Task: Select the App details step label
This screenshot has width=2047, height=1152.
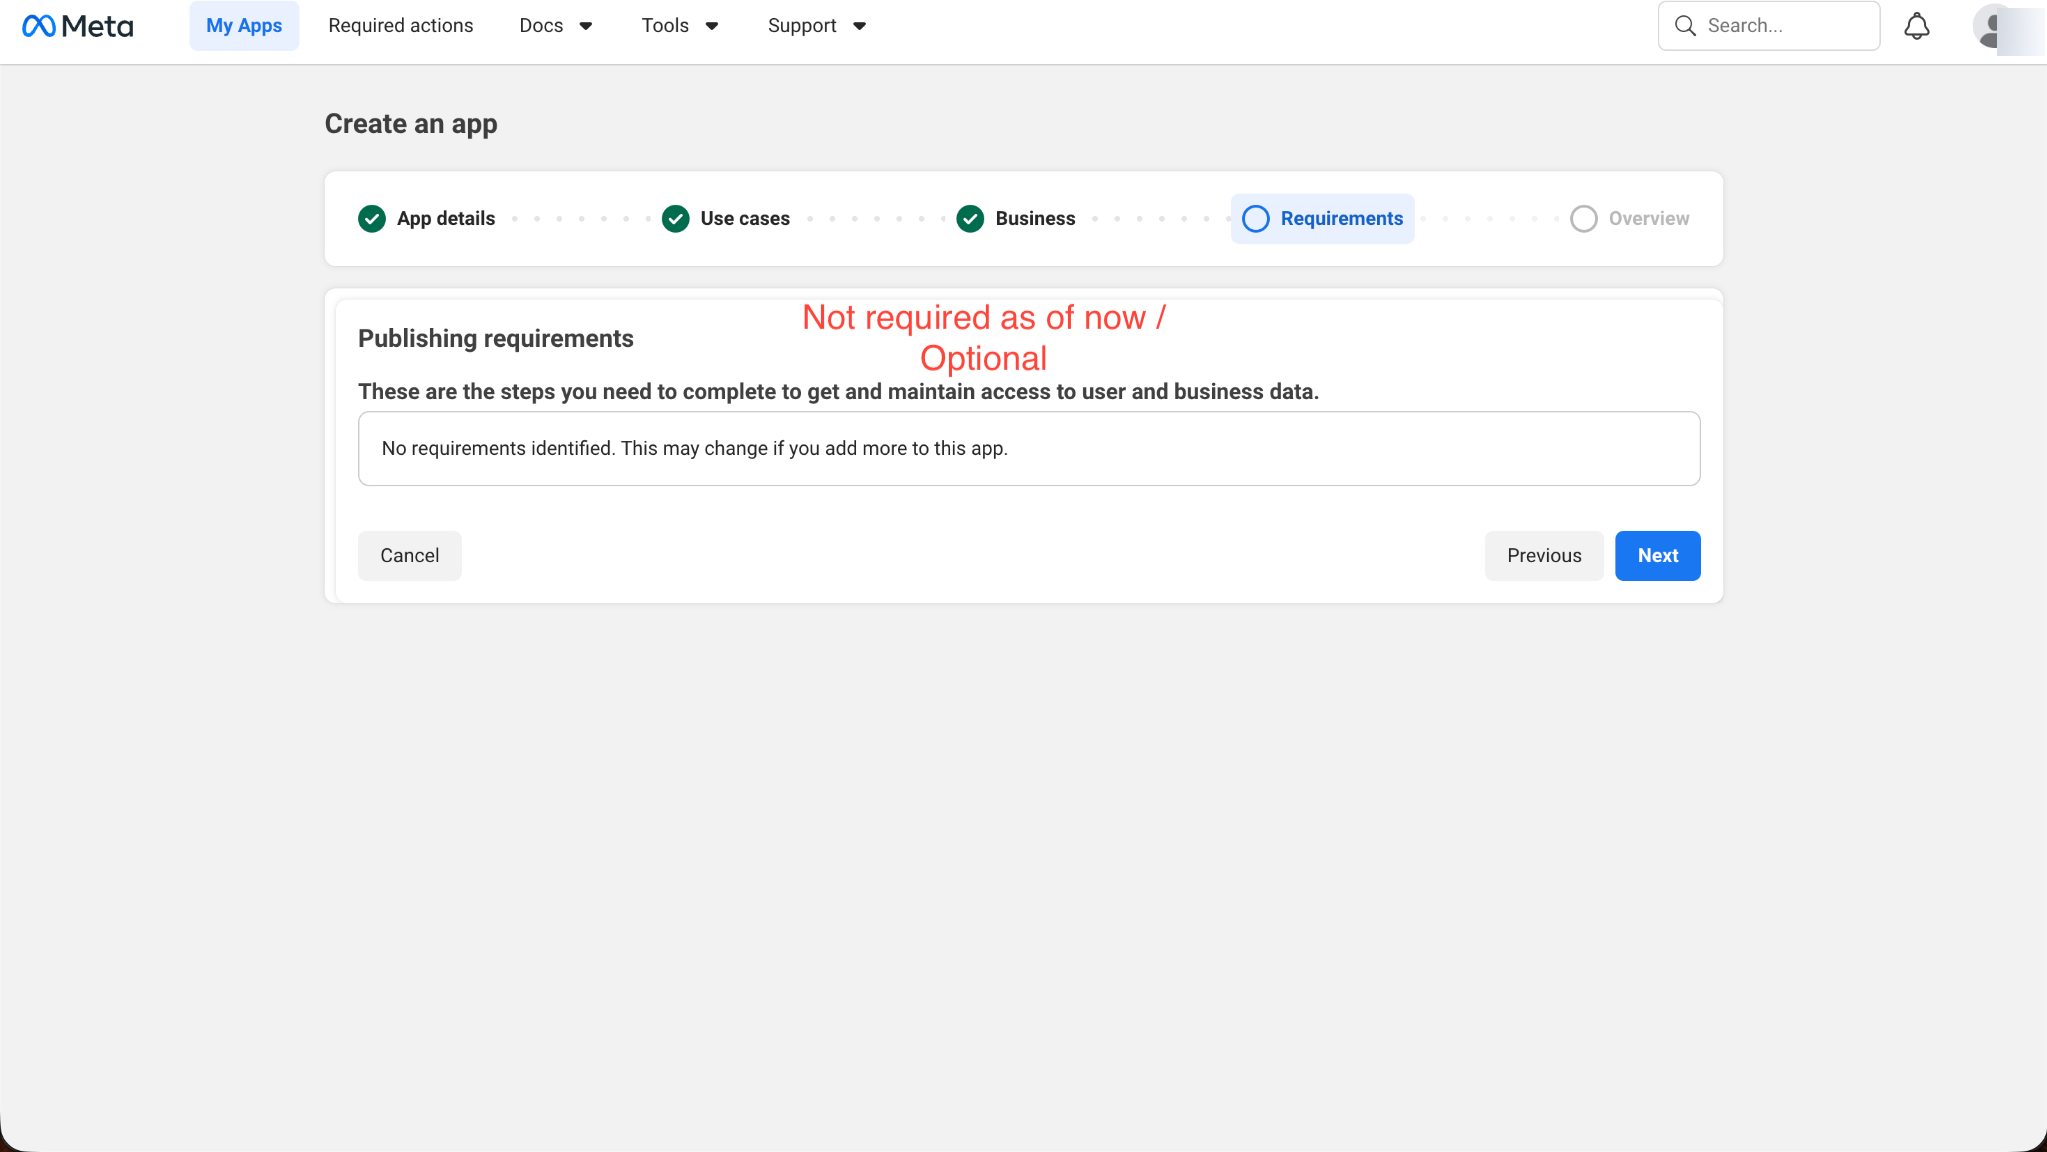Action: 446,219
